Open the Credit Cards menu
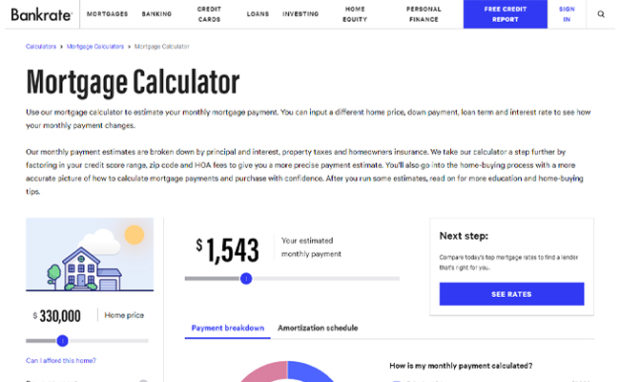620x382 pixels. coord(209,14)
